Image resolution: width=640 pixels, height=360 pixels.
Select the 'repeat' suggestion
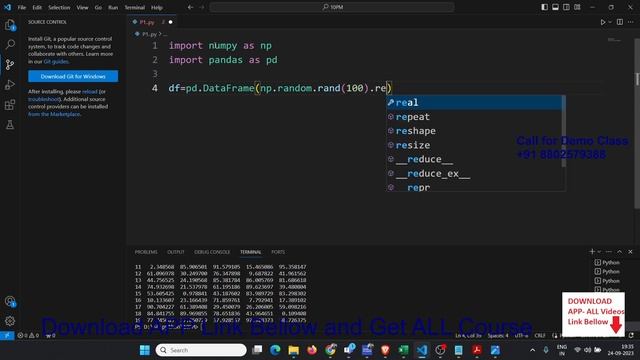[473, 117]
